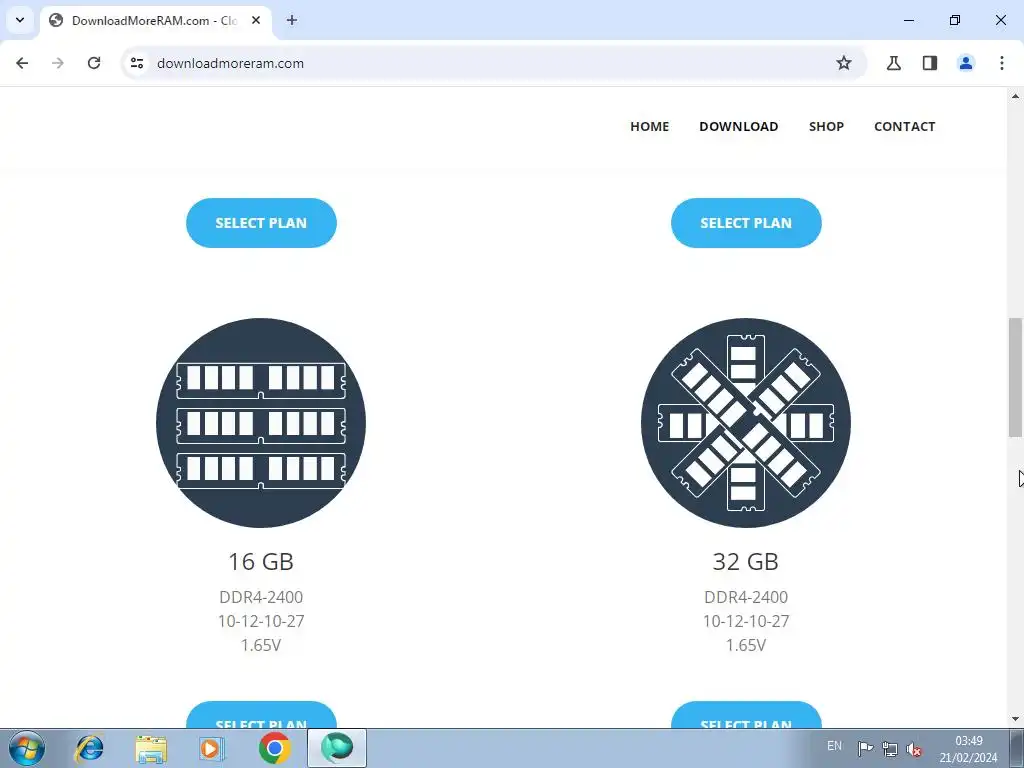Open Windows Explorer from the taskbar
Viewport: 1024px width, 768px height.
tap(151, 749)
